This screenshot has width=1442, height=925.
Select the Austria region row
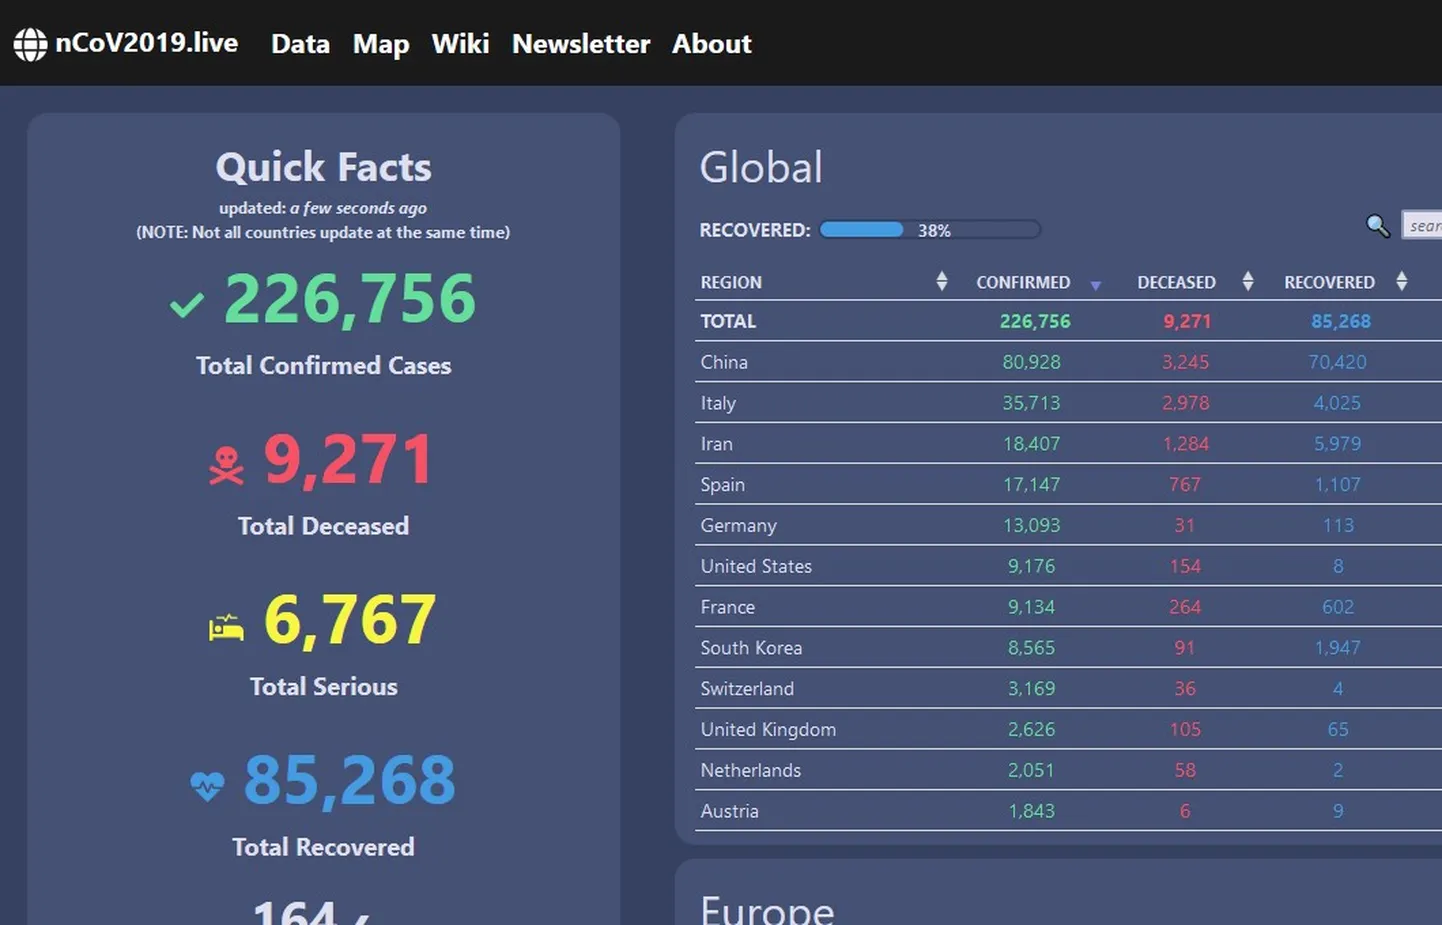tap(1068, 811)
